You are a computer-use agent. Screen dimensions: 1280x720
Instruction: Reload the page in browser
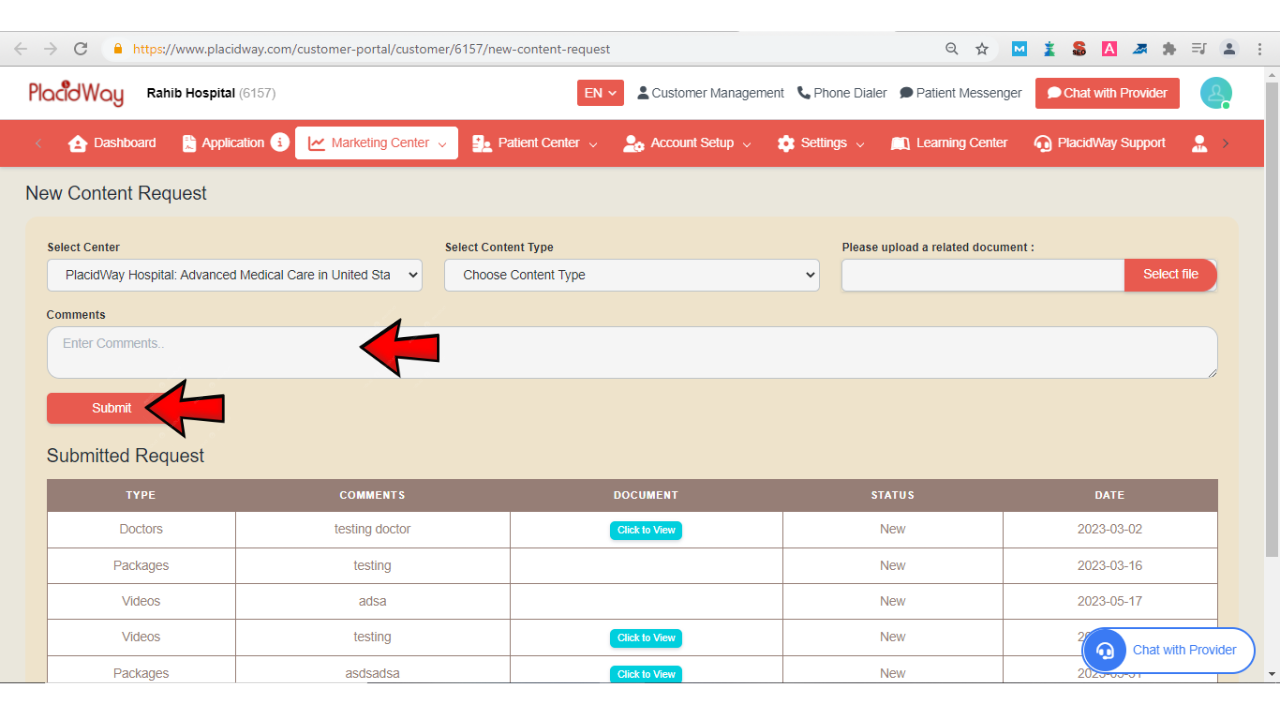pos(81,49)
